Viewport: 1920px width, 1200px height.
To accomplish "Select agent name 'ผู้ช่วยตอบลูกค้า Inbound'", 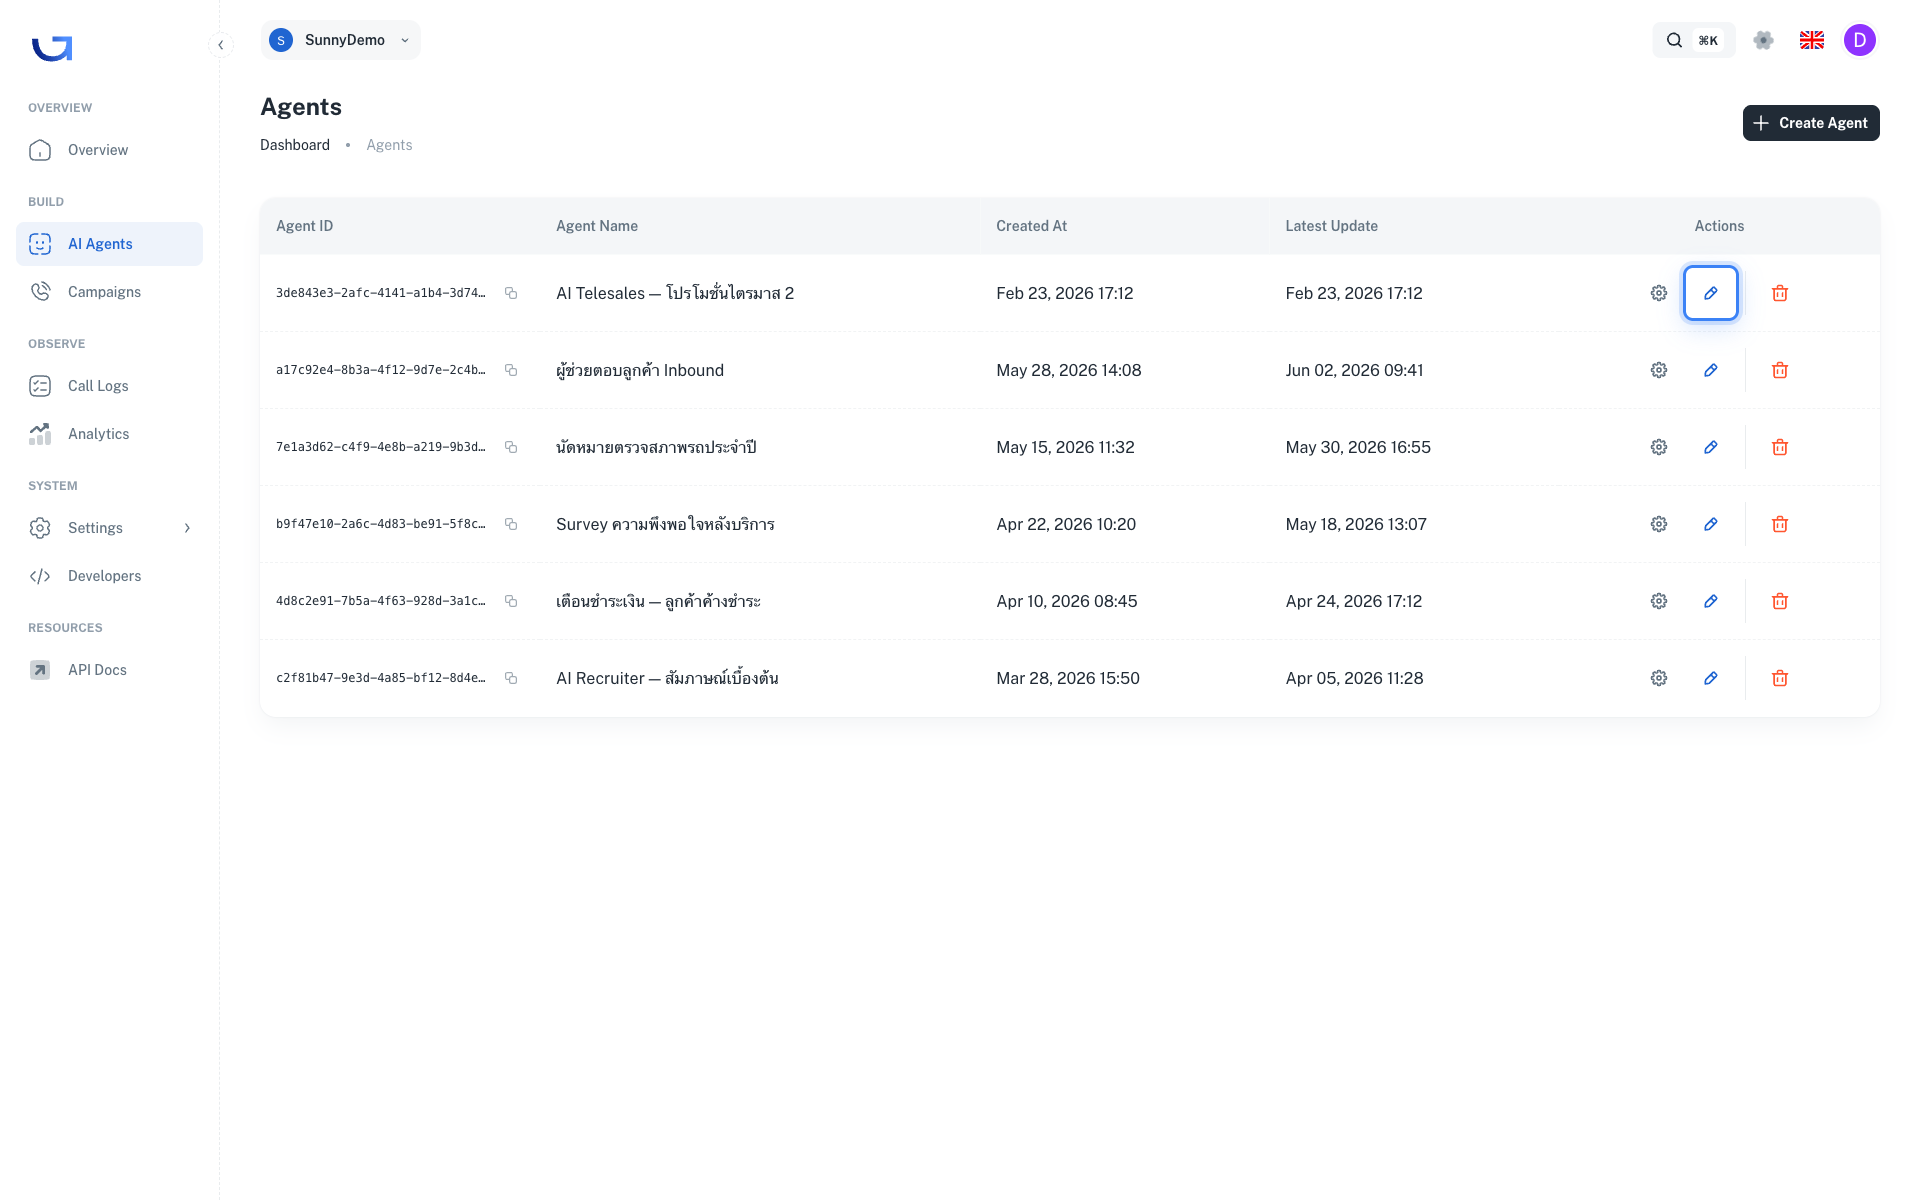I will pyautogui.click(x=640, y=370).
